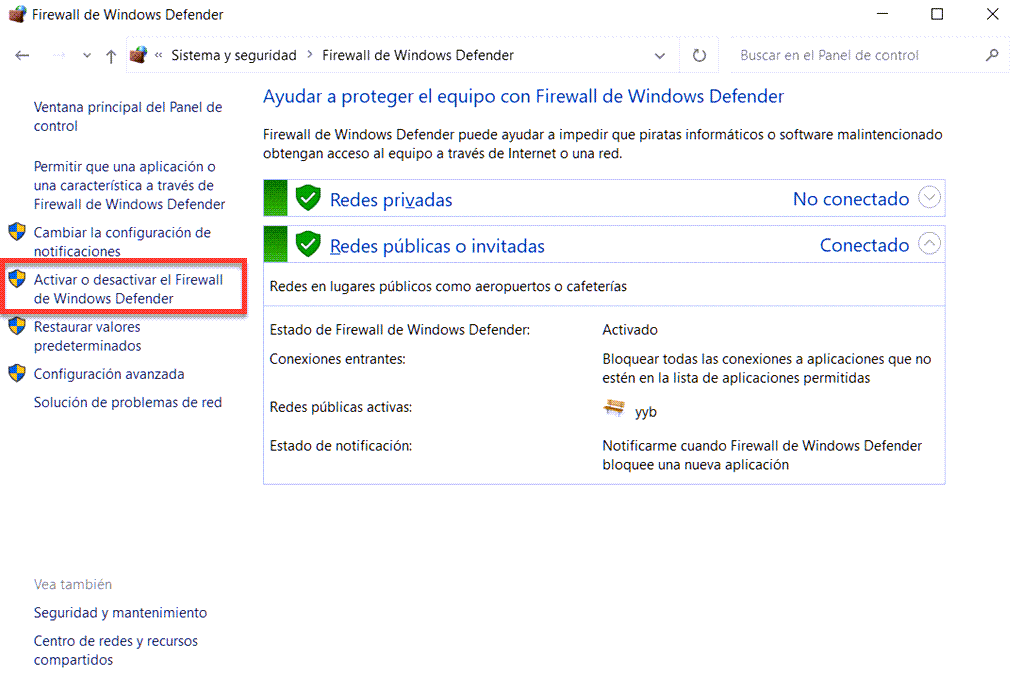Minimize the Firewall window
The width and height of the screenshot is (1022, 692).
[x=883, y=14]
